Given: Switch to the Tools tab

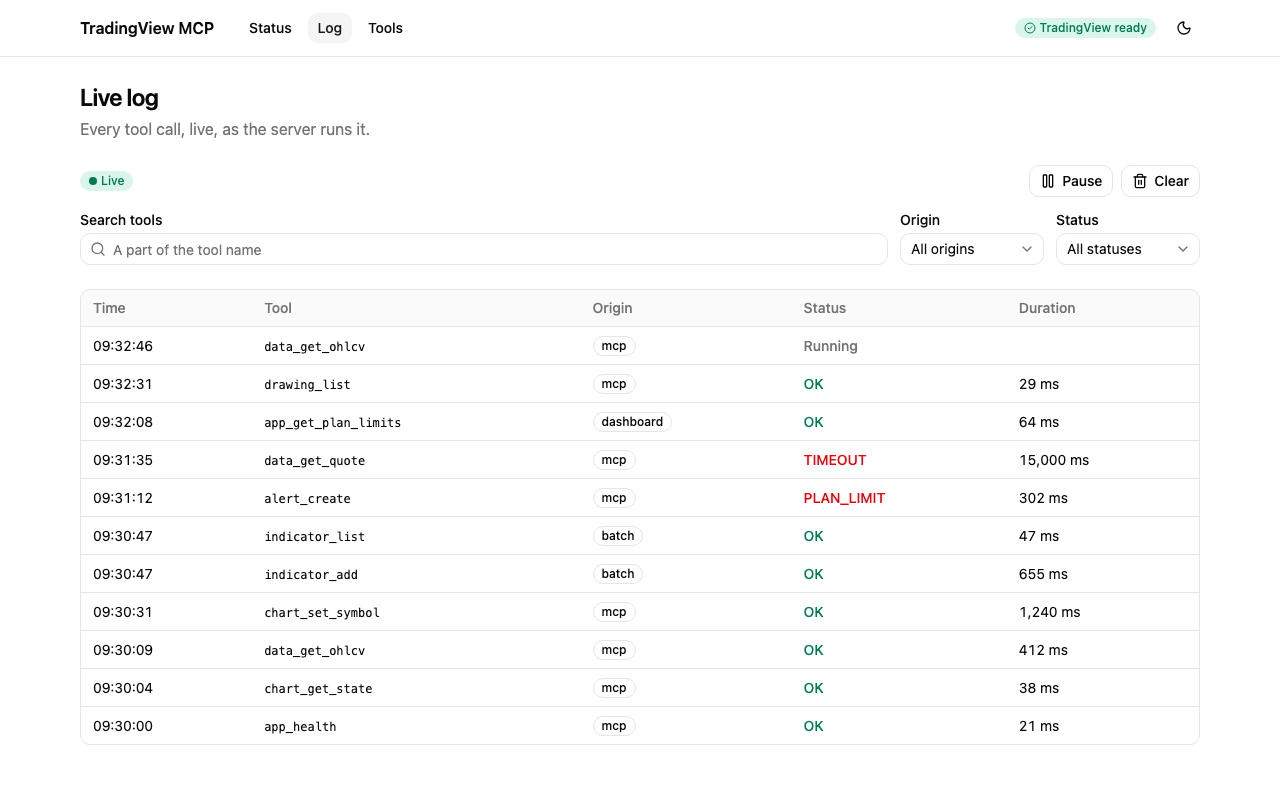Looking at the screenshot, I should point(385,28).
